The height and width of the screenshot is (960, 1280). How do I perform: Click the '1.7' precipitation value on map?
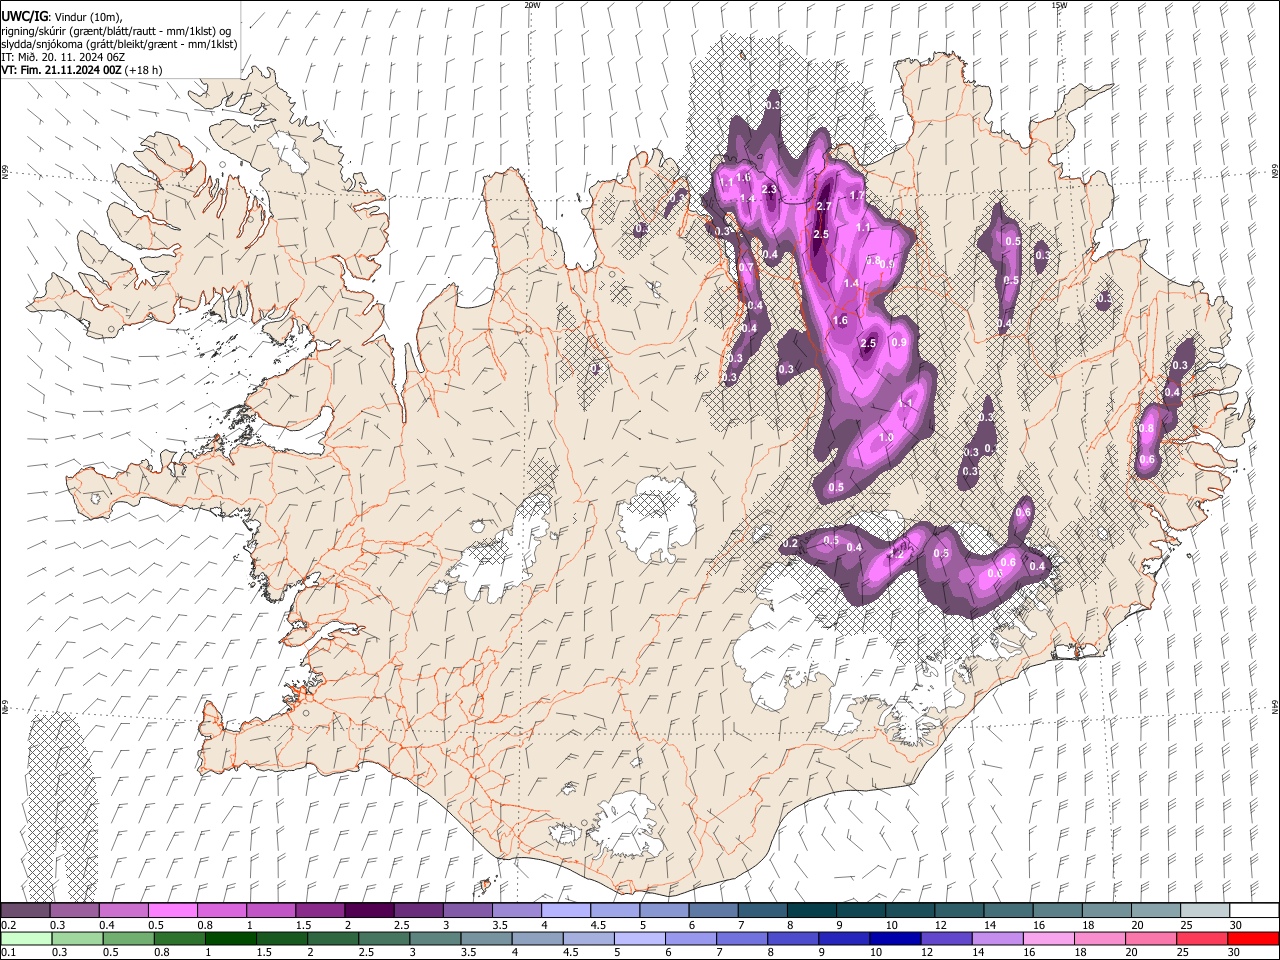pos(857,196)
